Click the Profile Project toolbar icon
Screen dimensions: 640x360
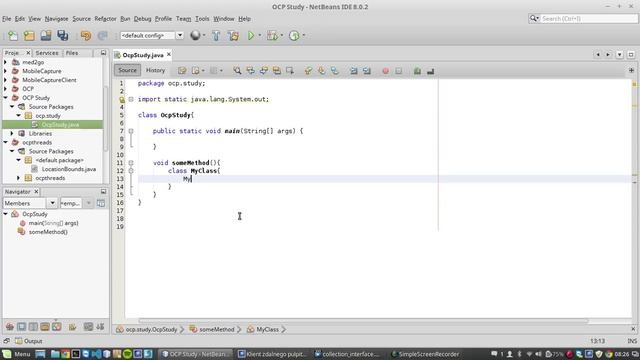click(294, 36)
